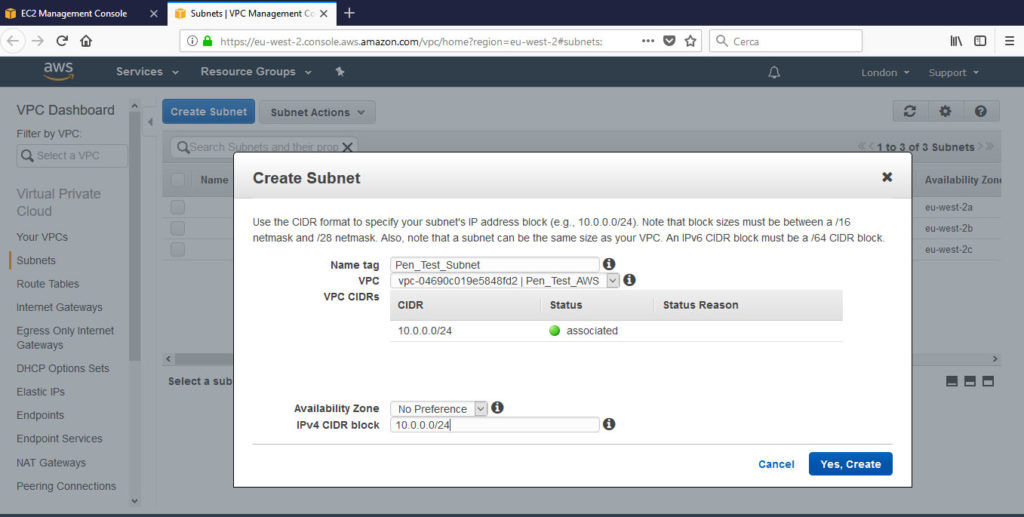Click the AWS logo
1024x517 pixels.
click(58, 71)
